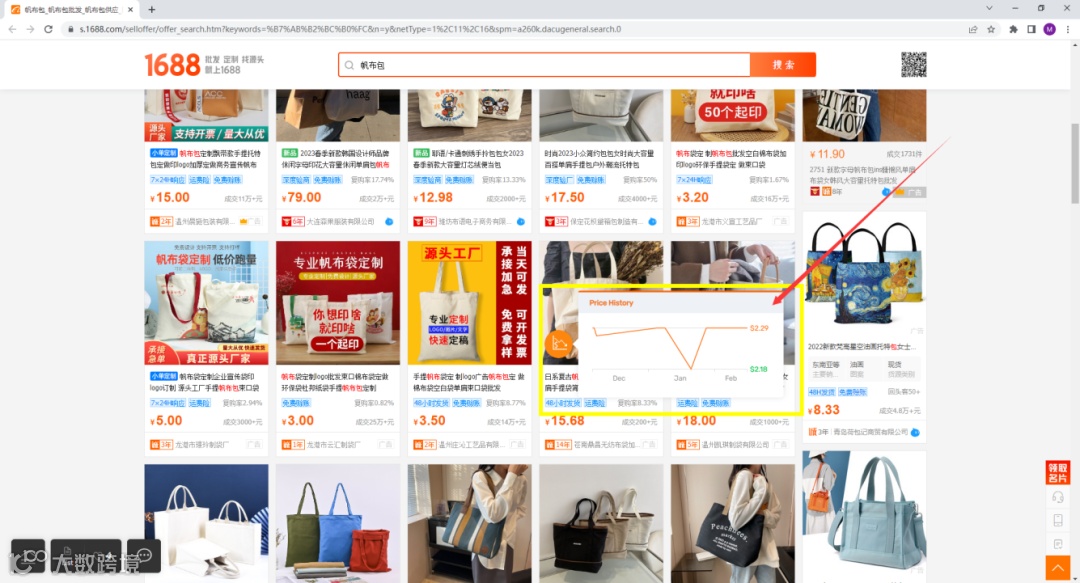Focus the 帆布包 search input field
Image resolution: width=1080 pixels, height=583 pixels.
point(544,65)
